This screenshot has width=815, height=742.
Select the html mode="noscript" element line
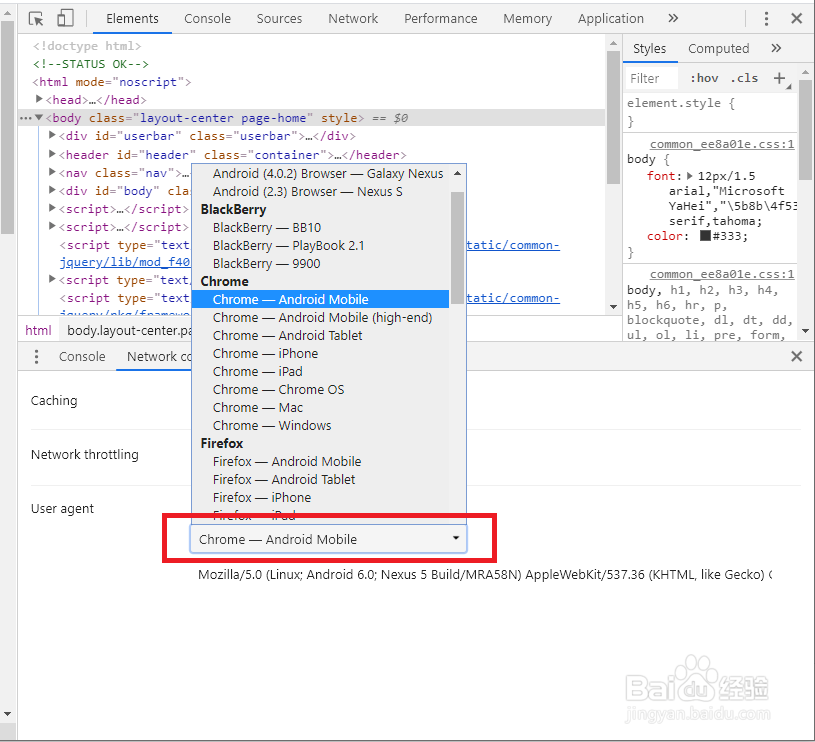pyautogui.click(x=112, y=82)
